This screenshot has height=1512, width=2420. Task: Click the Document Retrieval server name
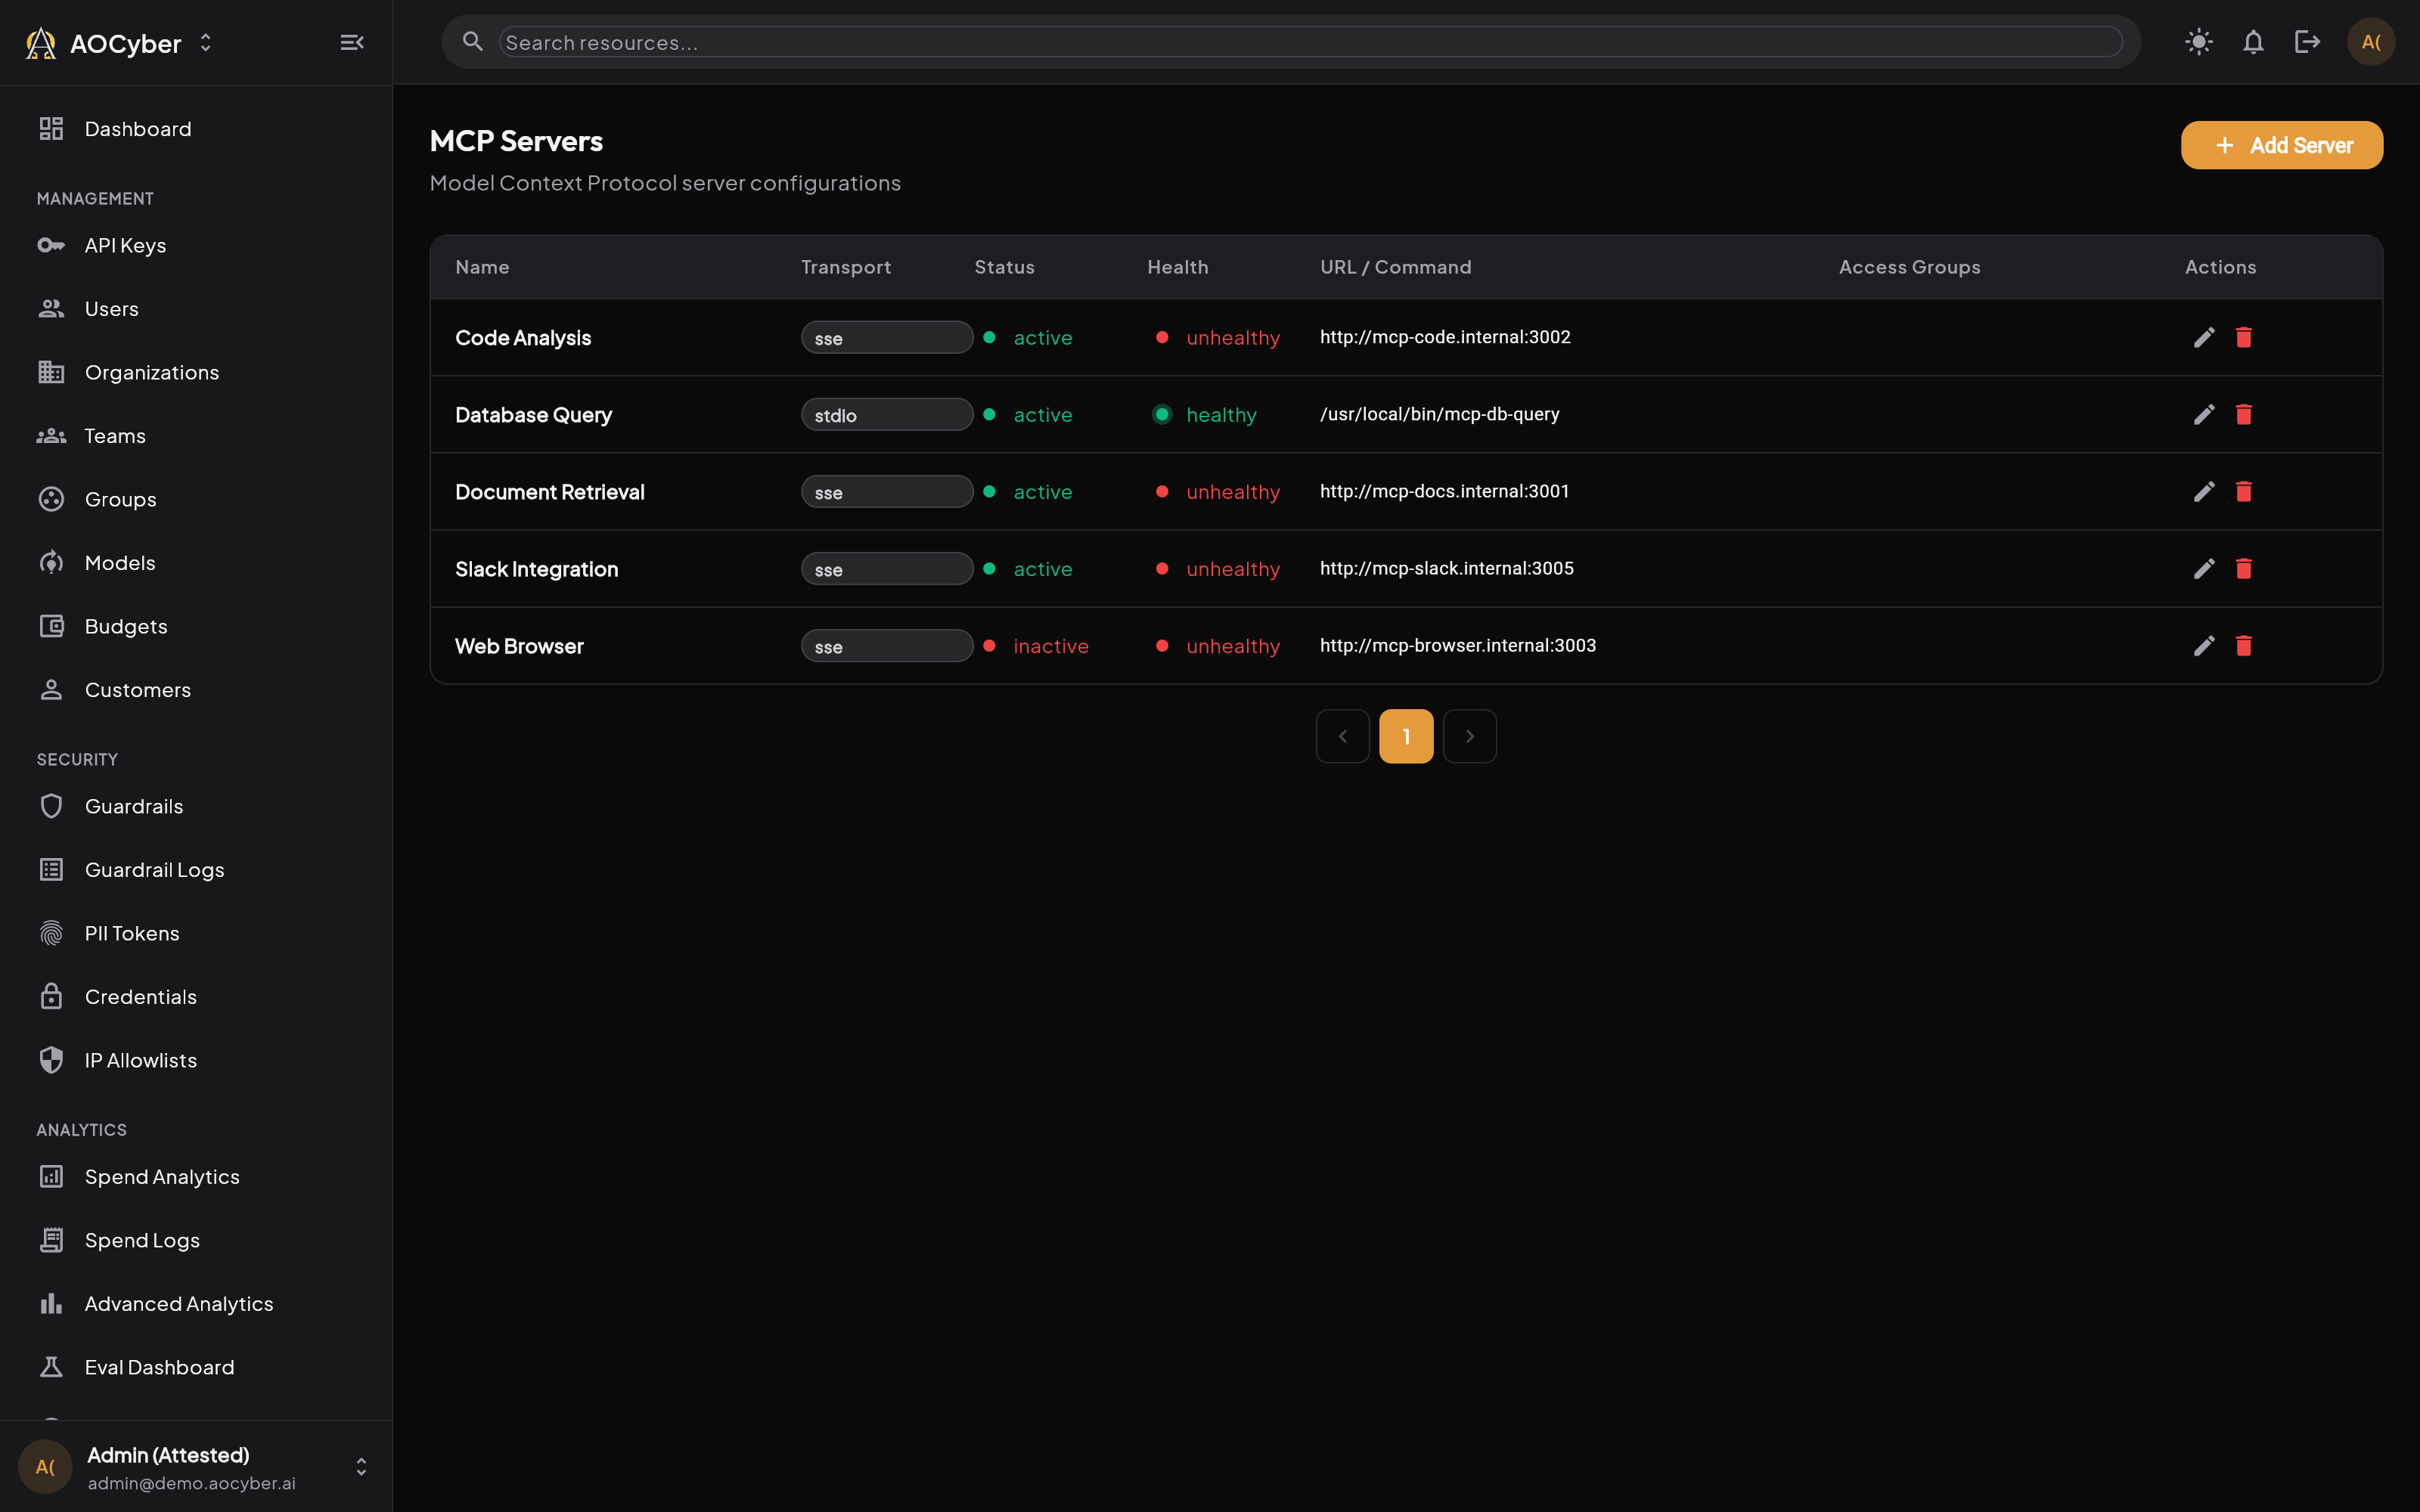549,492
